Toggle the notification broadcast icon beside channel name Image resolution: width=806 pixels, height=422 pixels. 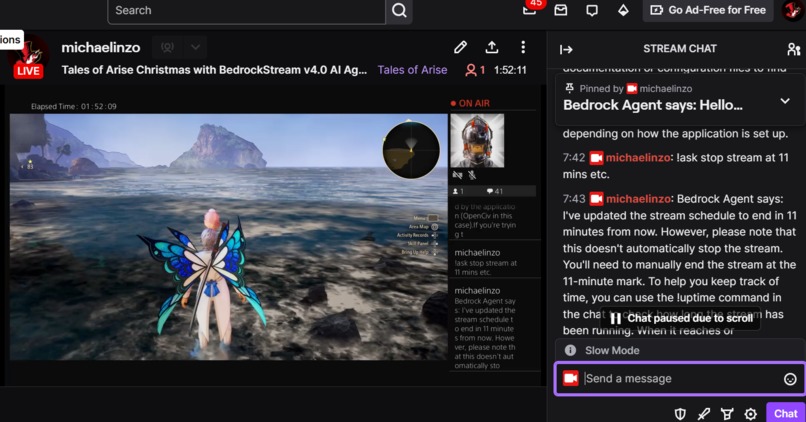point(167,47)
